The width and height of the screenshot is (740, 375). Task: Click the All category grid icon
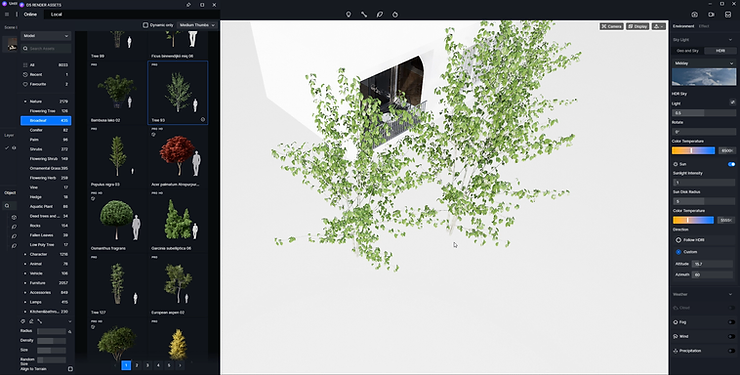(x=25, y=65)
